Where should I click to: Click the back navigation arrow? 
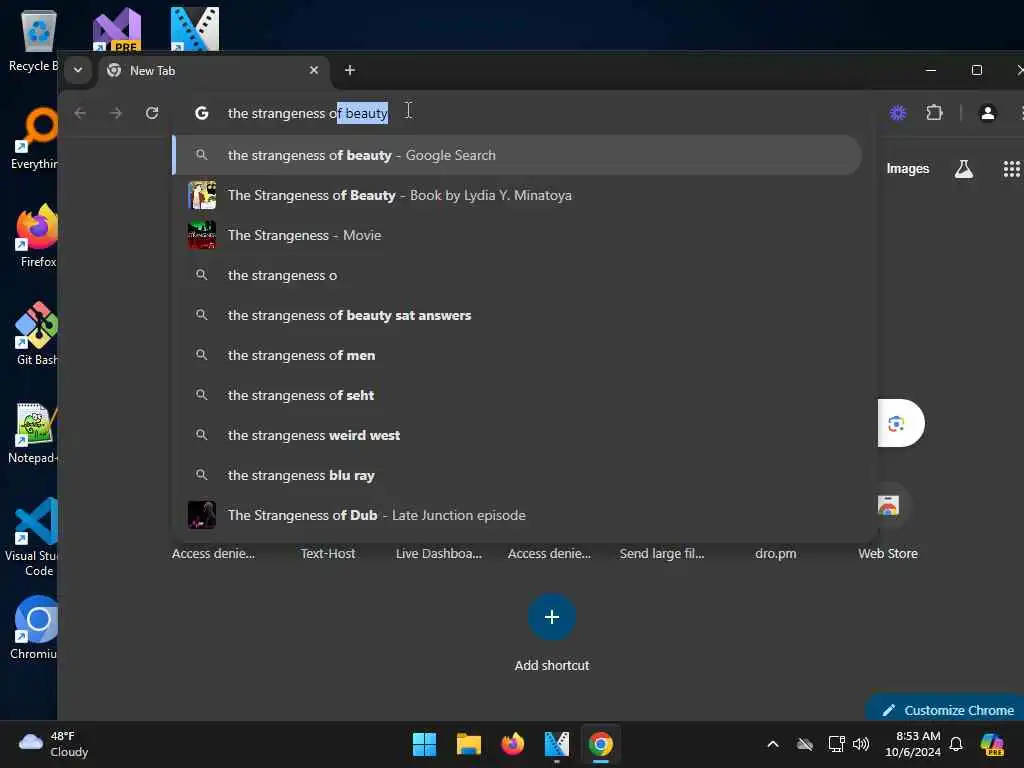click(80, 113)
